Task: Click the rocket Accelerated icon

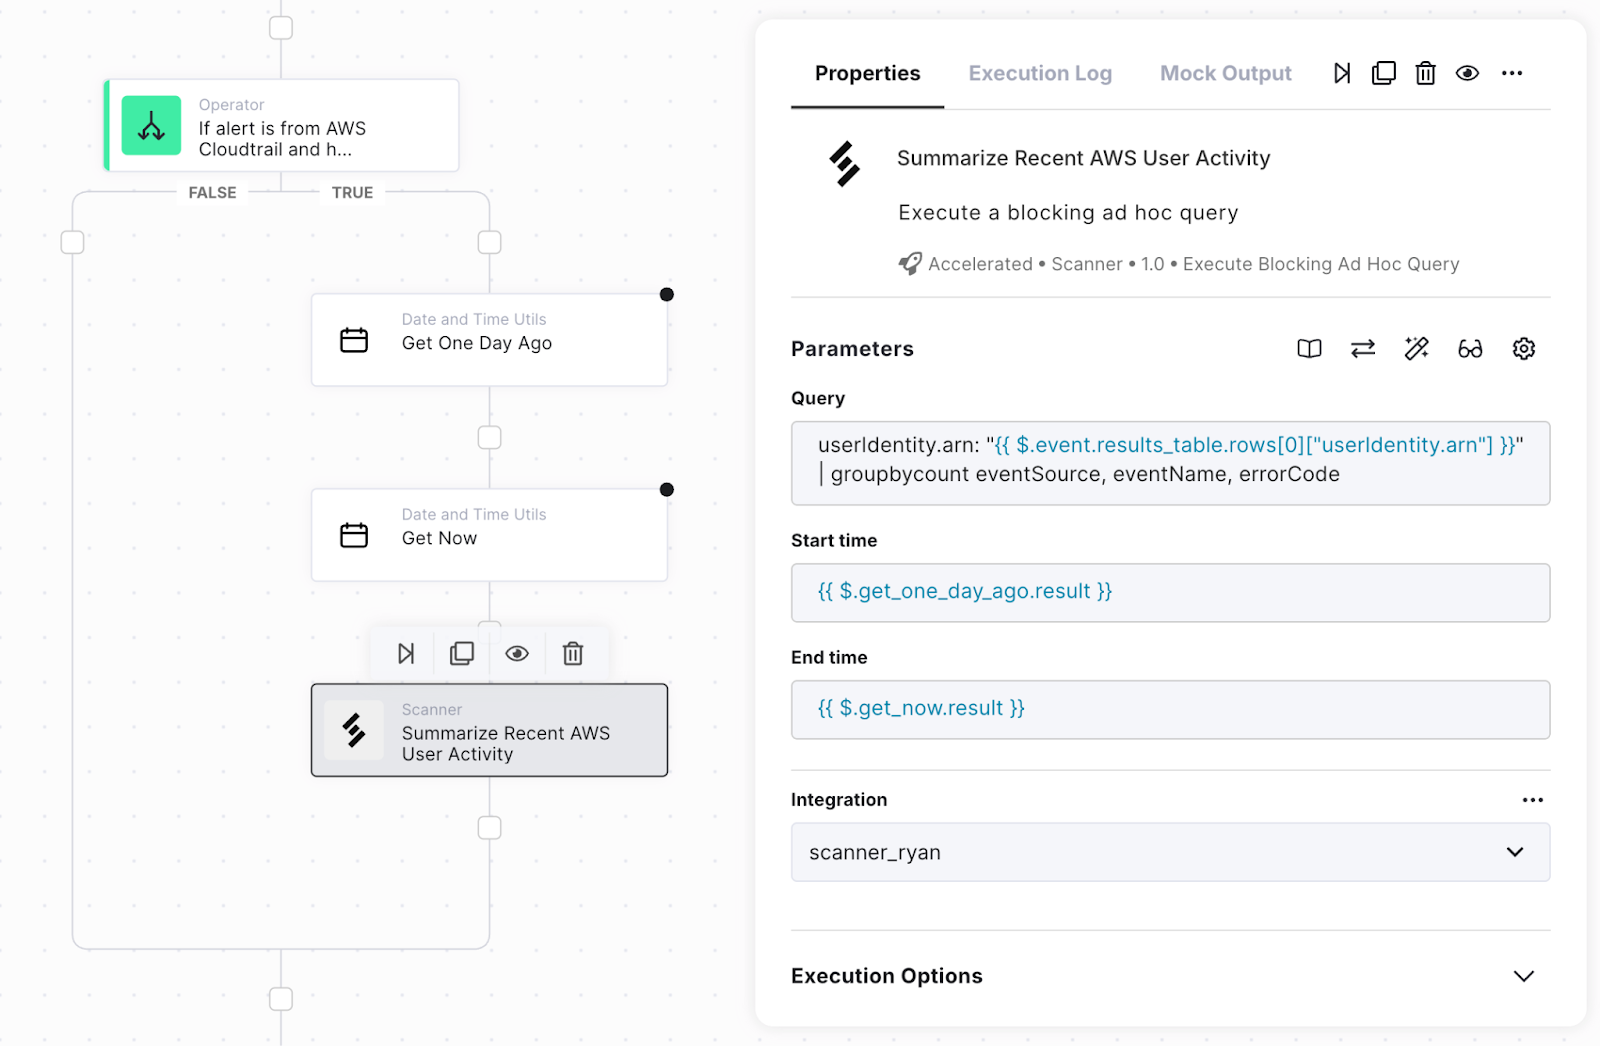Action: click(x=910, y=264)
